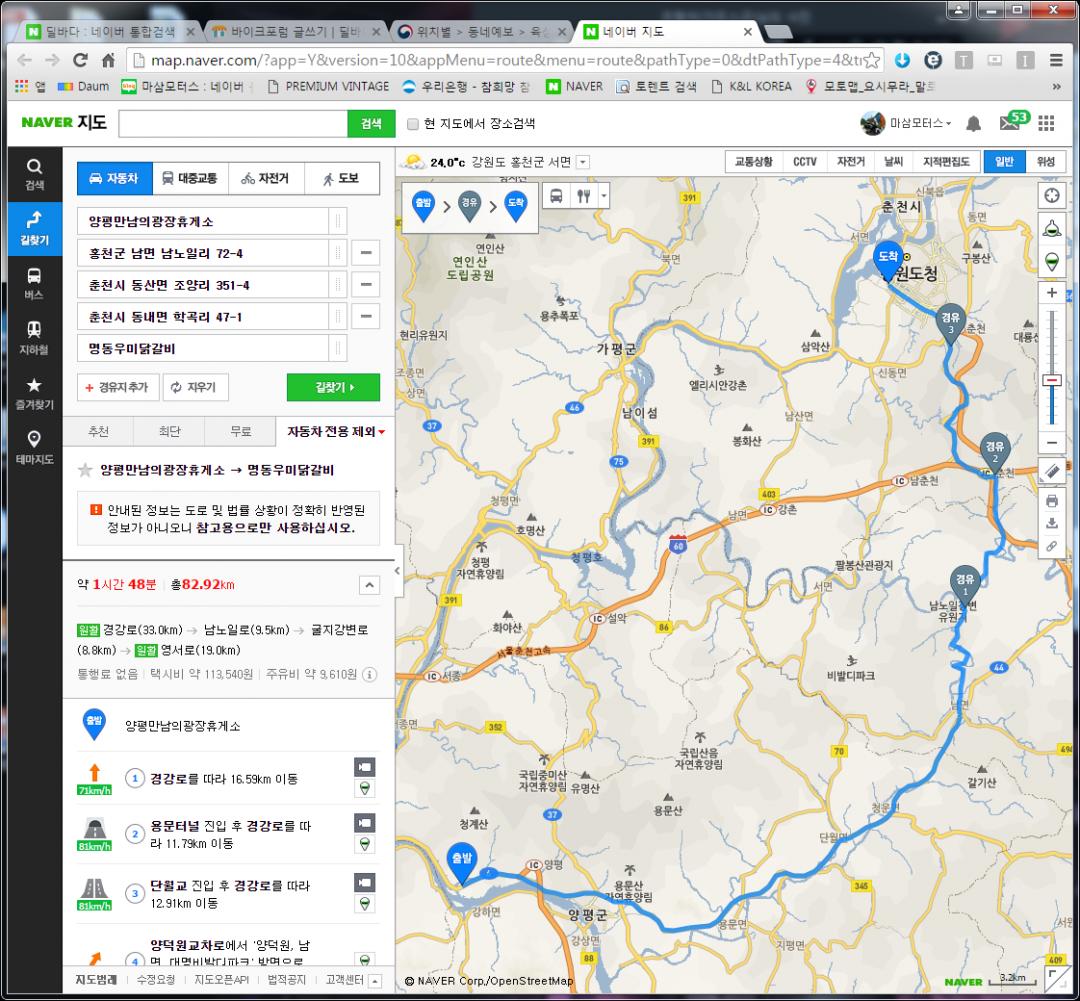Open the theme map sidebar icon
The height and width of the screenshot is (1001, 1080).
tap(34, 445)
